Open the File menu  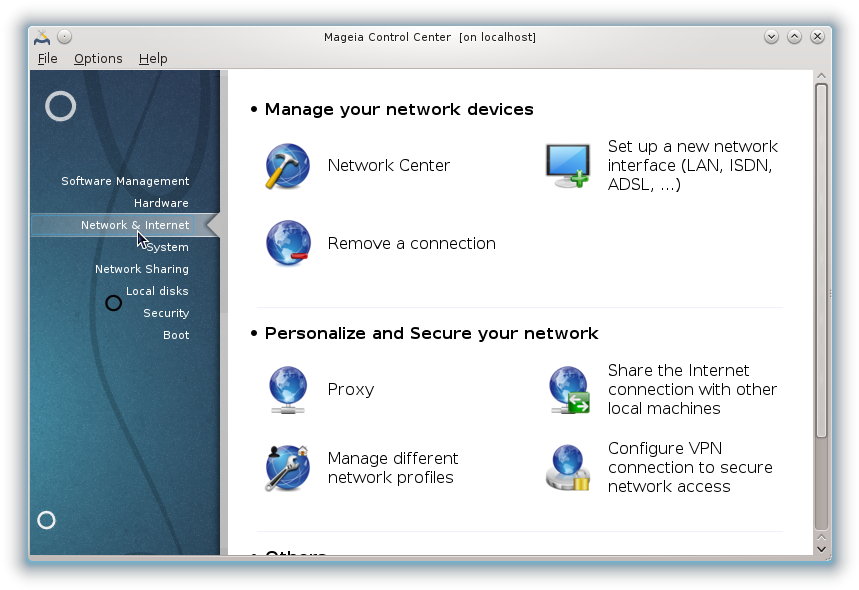[47, 58]
